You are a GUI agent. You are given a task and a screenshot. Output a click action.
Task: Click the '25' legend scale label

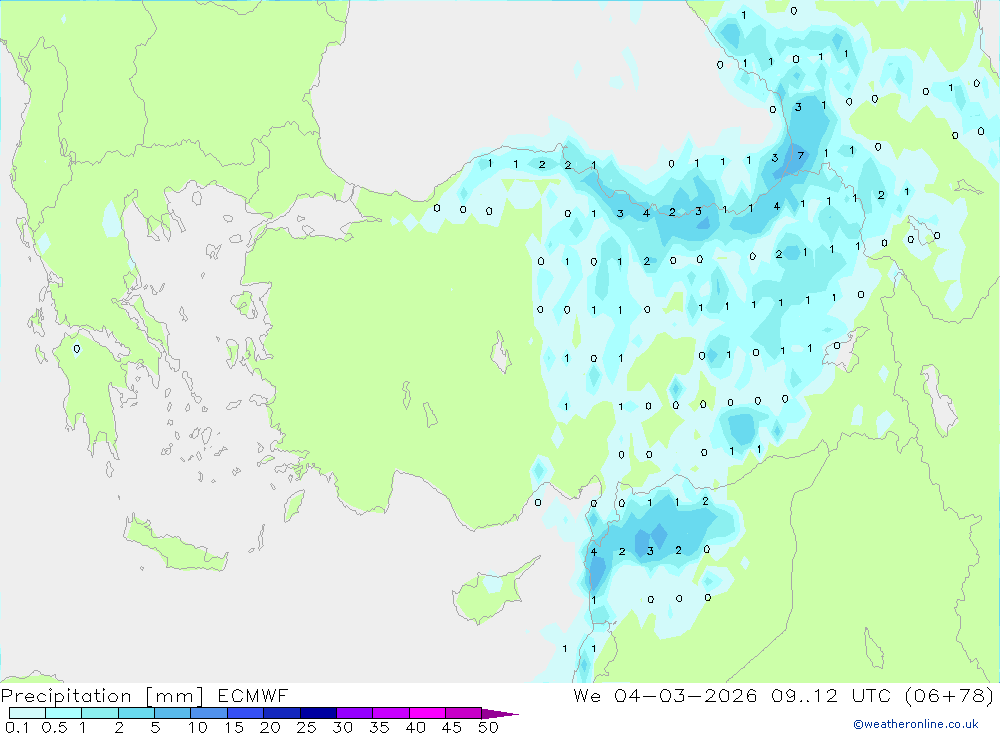pos(307,727)
